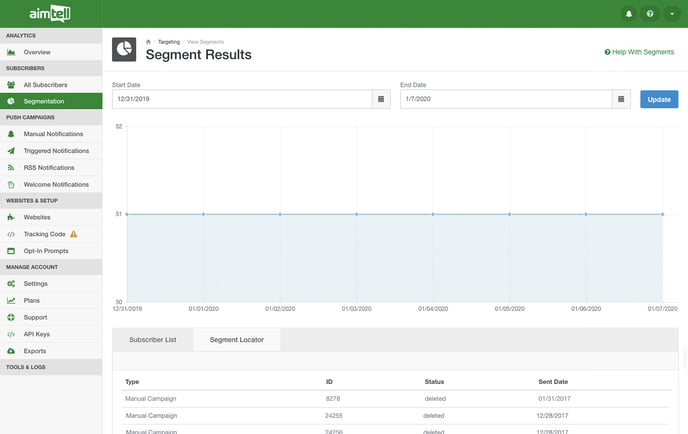Click the Tracking Code warning triangle
The image size is (688, 434).
74,234
